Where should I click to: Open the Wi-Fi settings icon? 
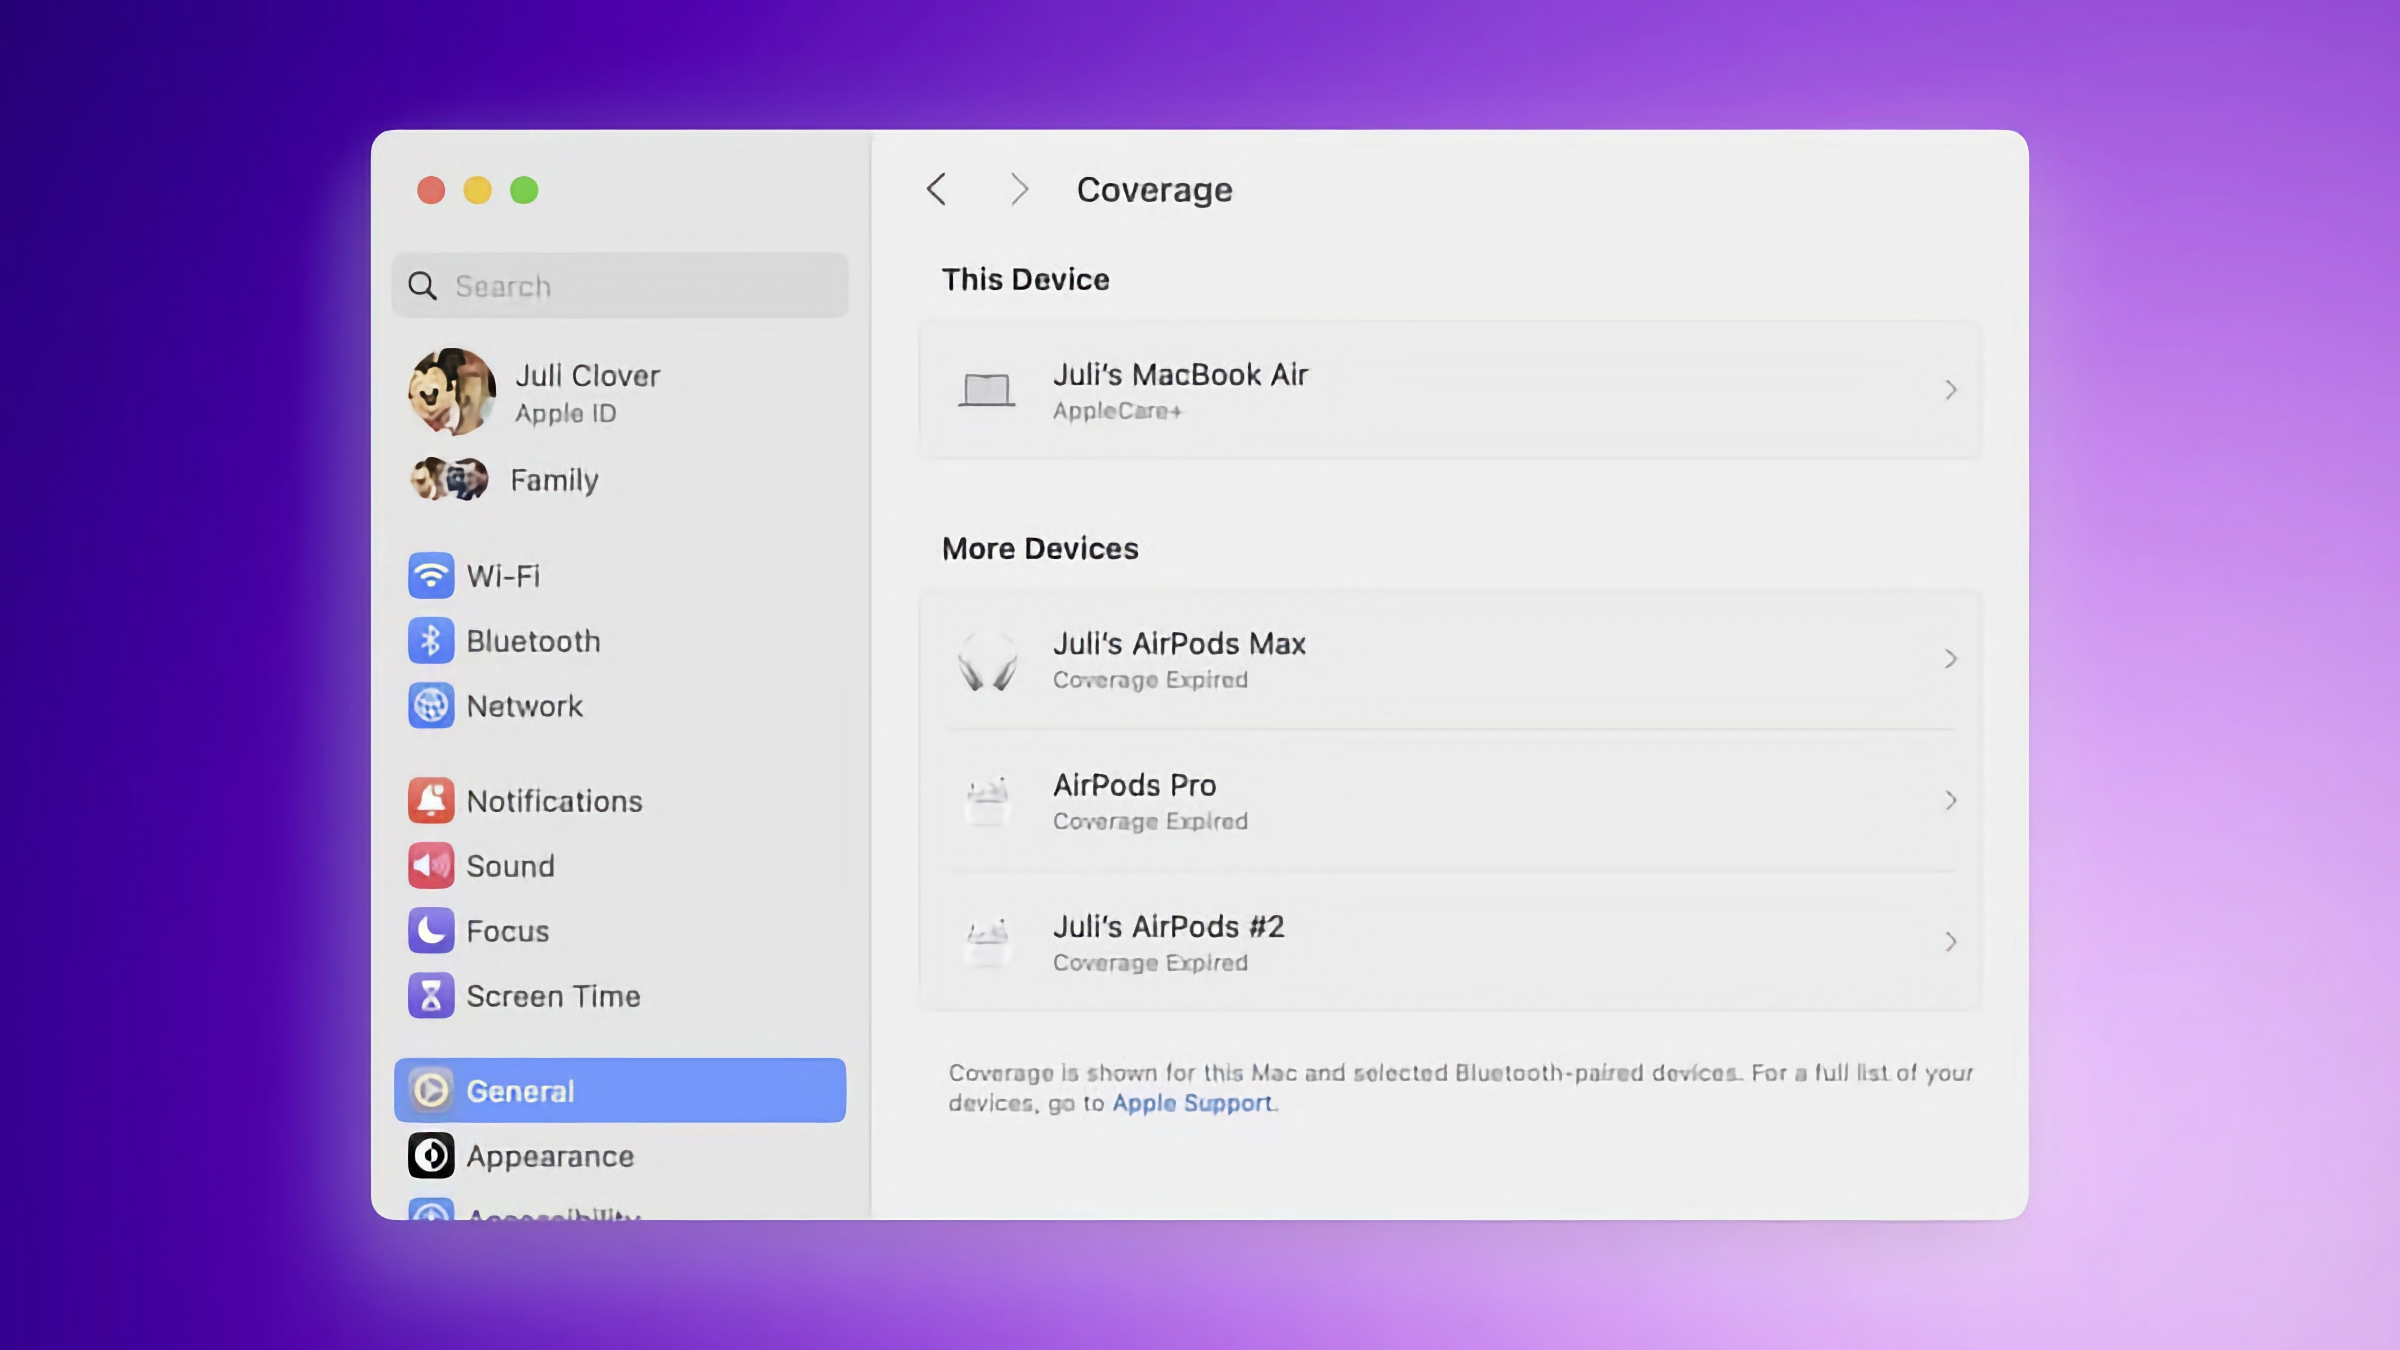click(x=431, y=576)
